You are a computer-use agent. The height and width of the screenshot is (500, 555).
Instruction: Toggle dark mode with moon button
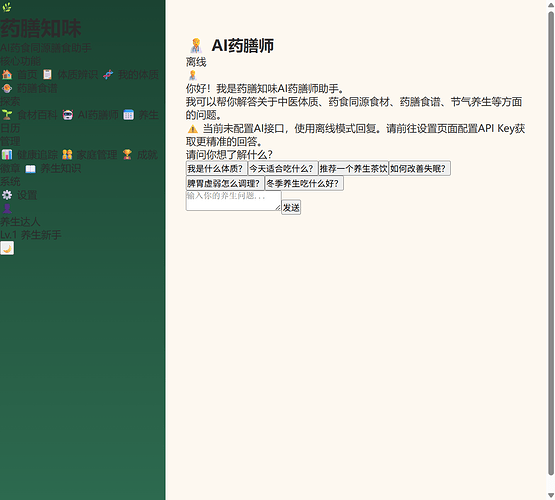point(7,248)
